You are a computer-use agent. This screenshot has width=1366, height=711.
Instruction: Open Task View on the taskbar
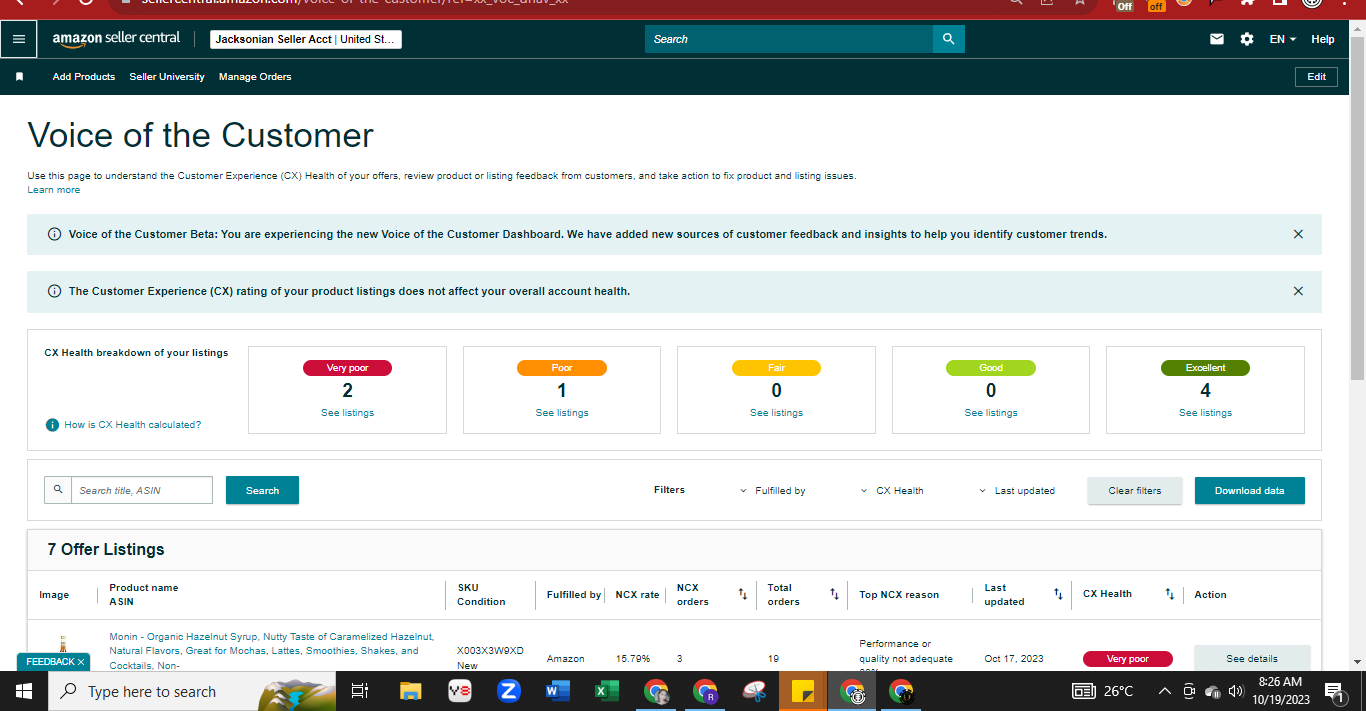(360, 691)
